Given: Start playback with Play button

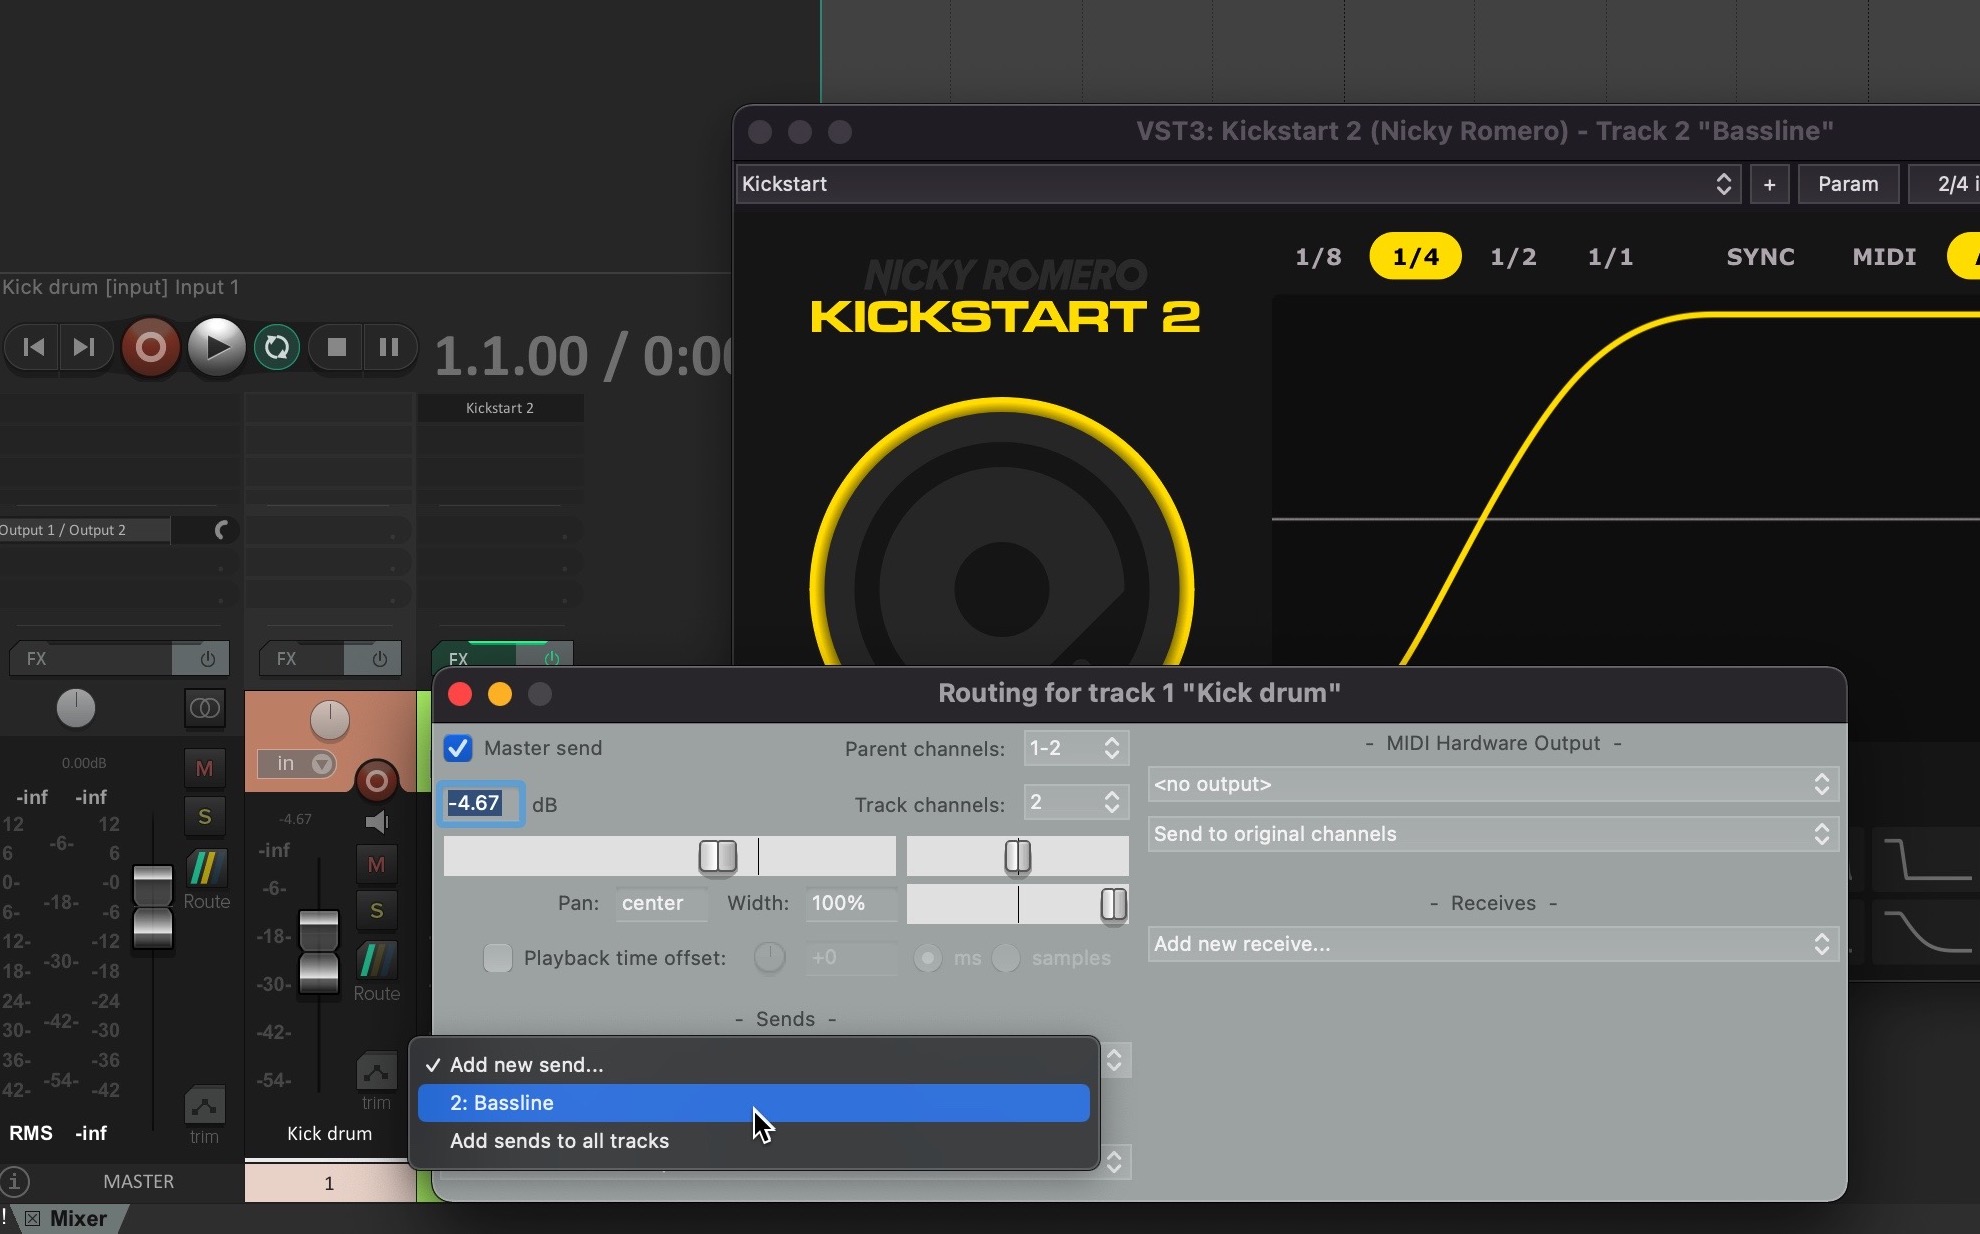Looking at the screenshot, I should tap(216, 347).
